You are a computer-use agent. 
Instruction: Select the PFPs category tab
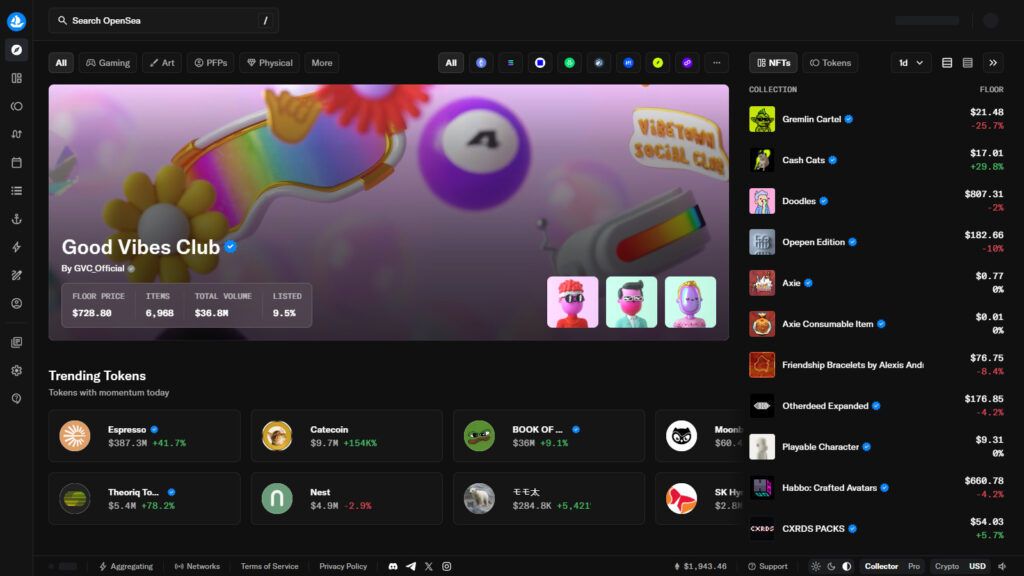[x=211, y=63]
